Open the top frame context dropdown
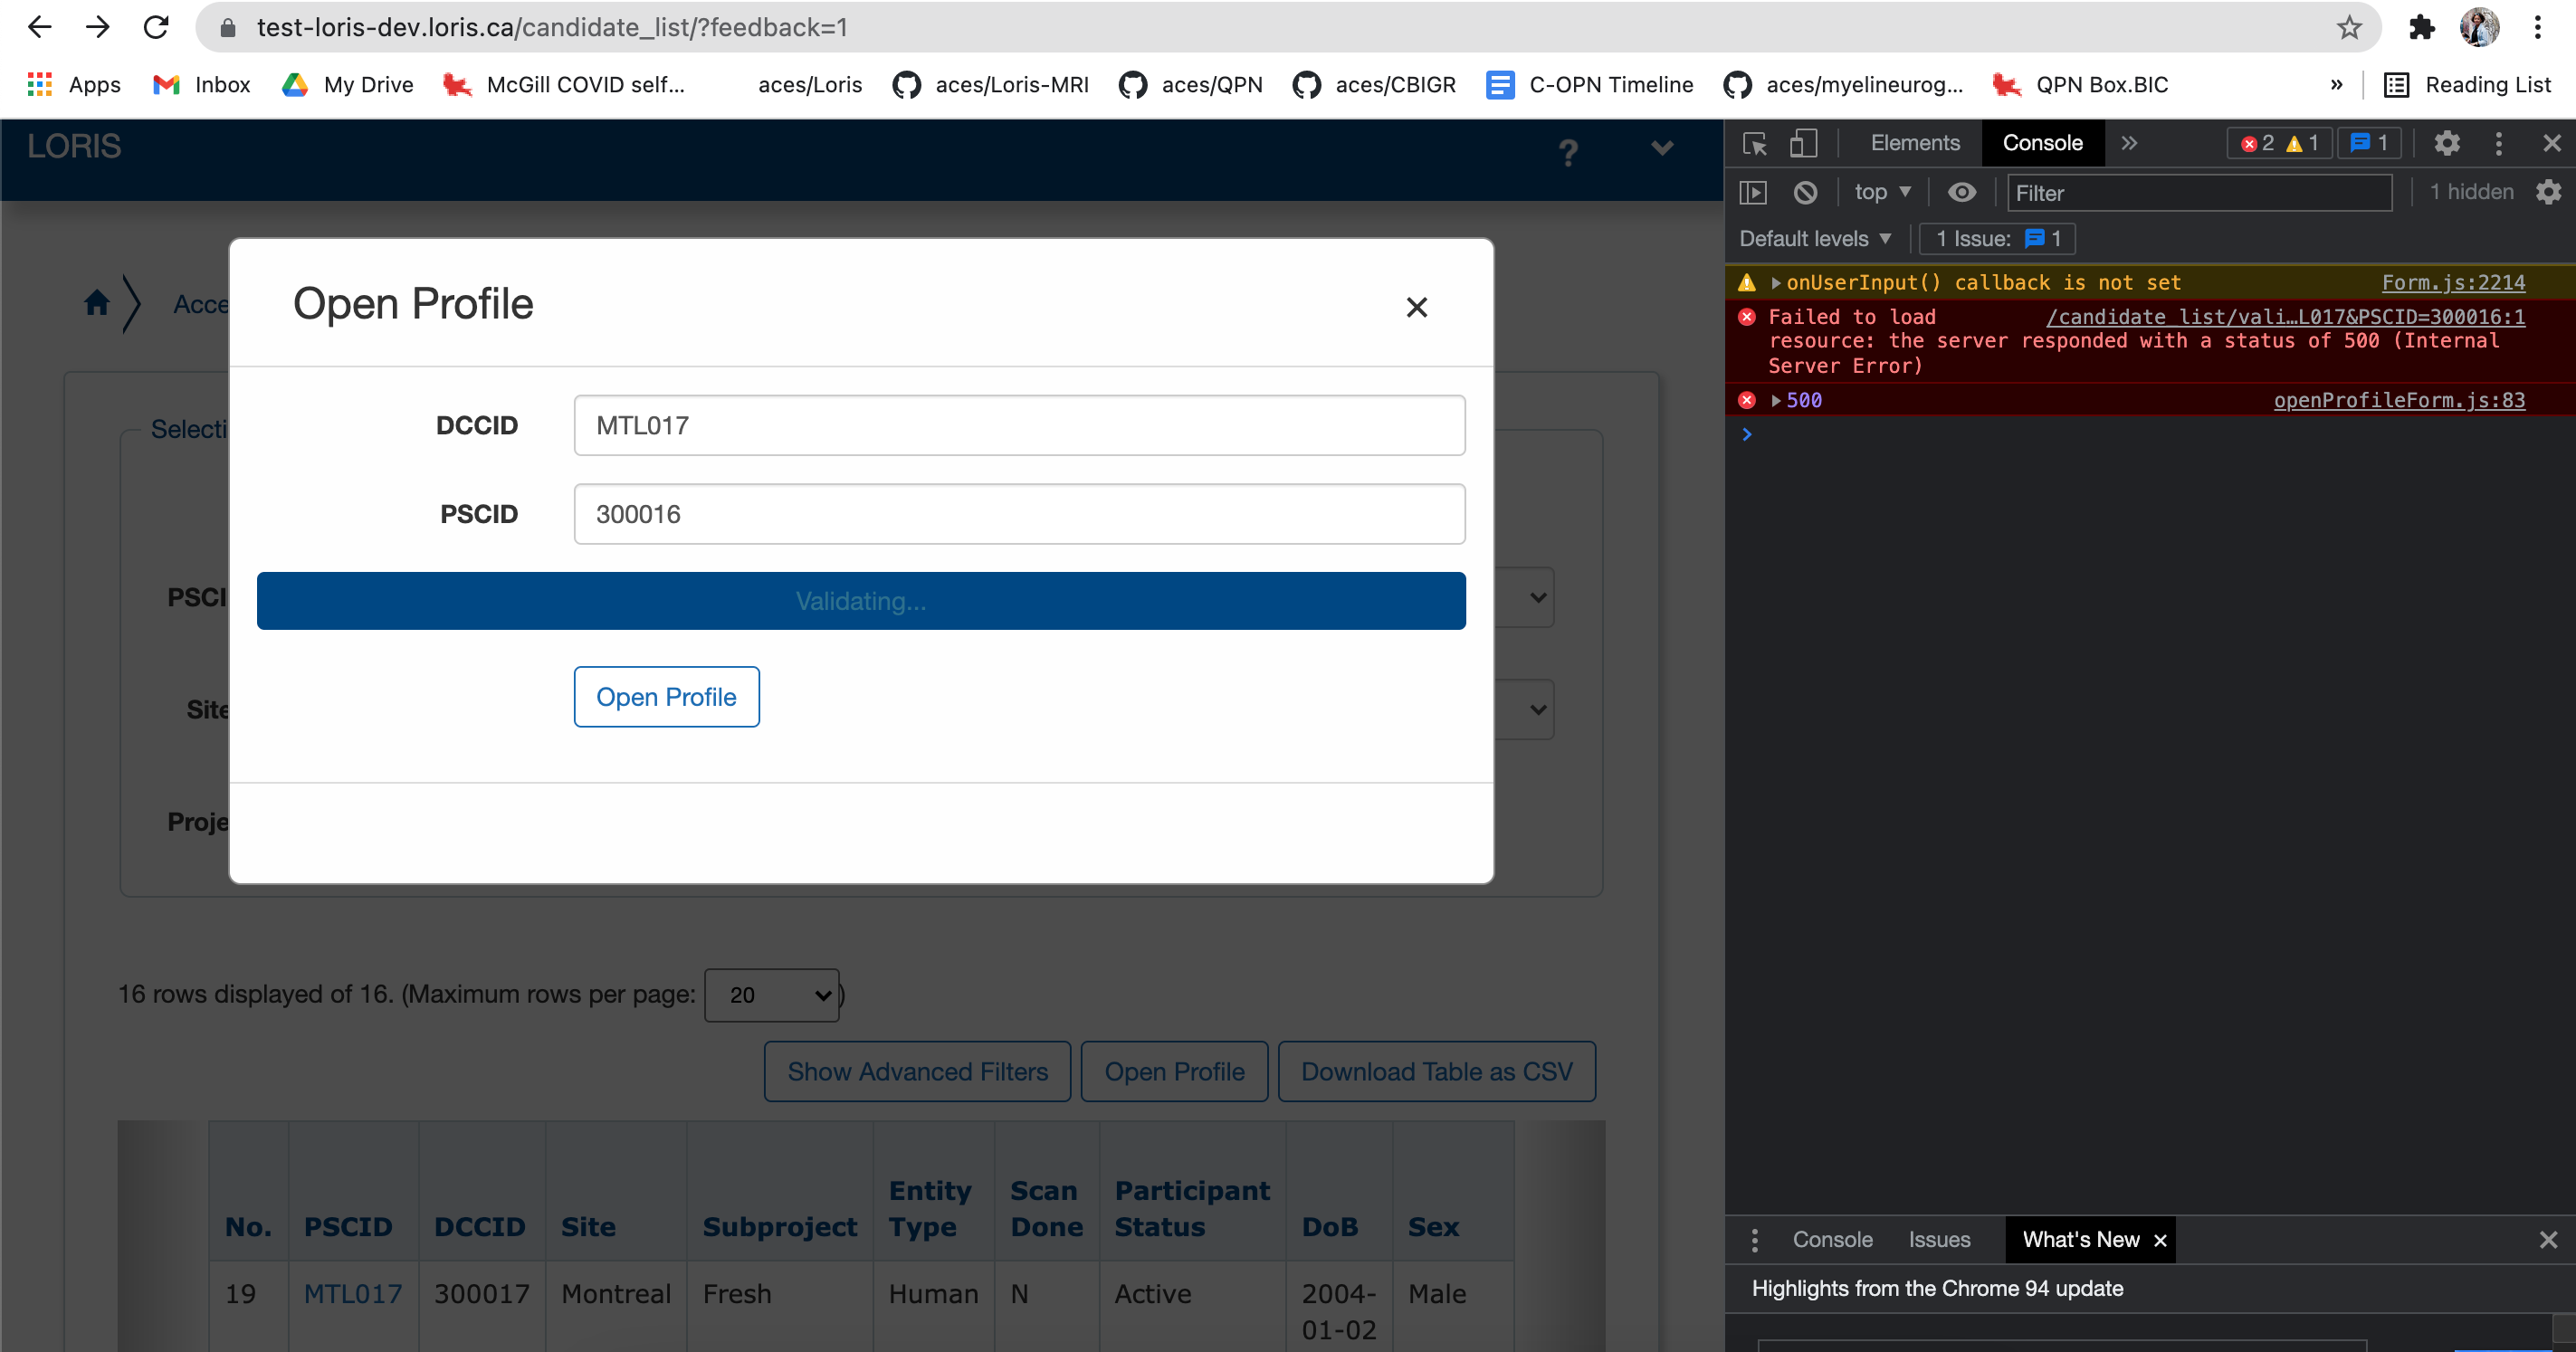2576x1352 pixels. coord(1881,191)
